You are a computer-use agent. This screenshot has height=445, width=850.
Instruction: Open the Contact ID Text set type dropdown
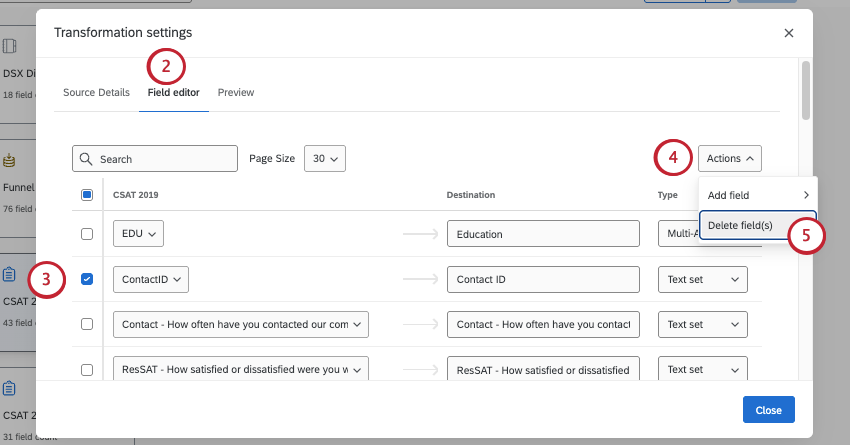point(703,279)
